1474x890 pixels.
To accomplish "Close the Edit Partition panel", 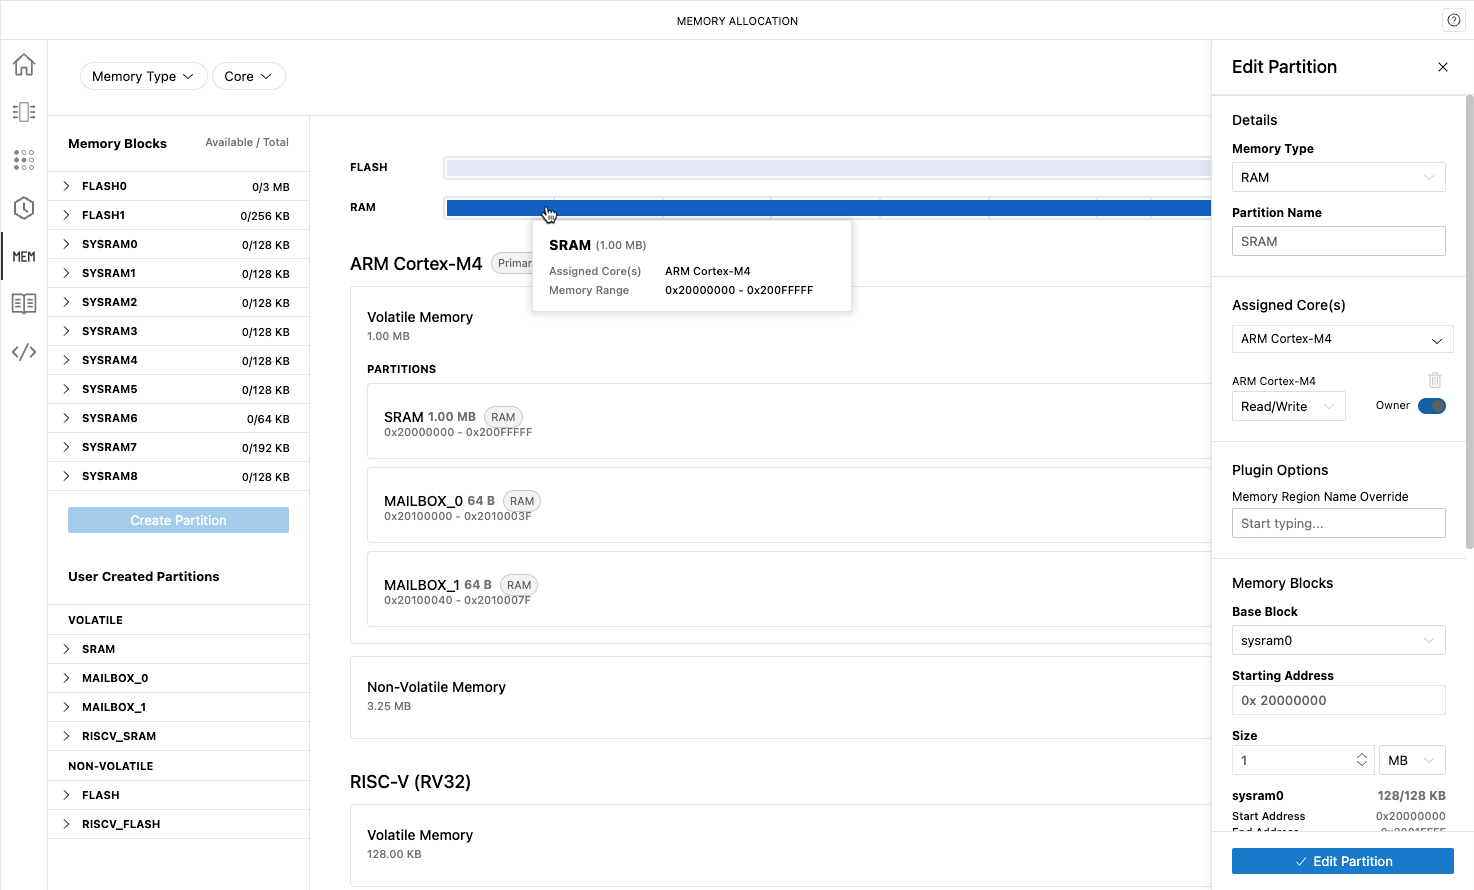I will pos(1443,67).
